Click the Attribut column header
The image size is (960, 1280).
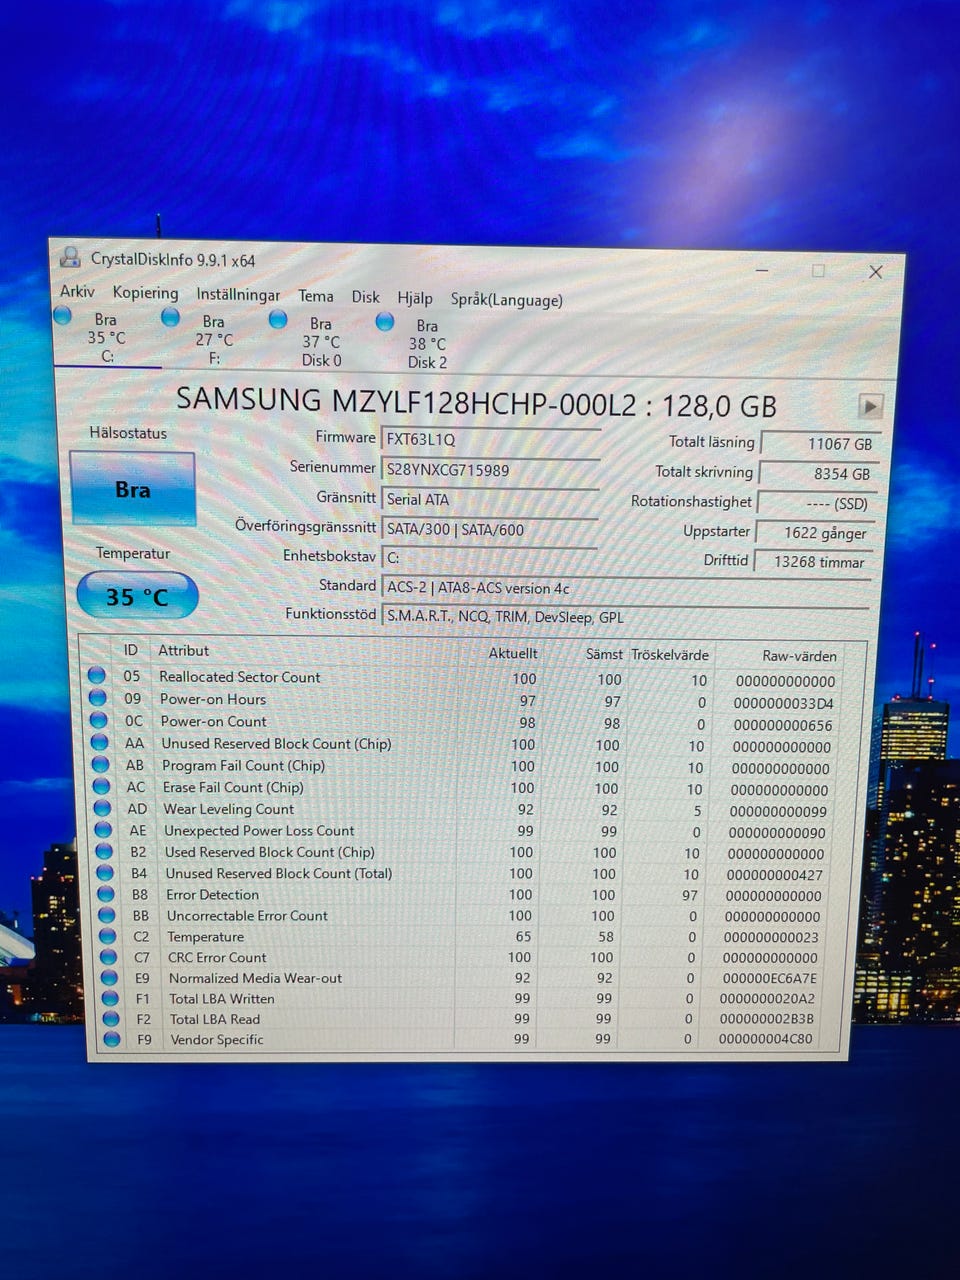(184, 650)
